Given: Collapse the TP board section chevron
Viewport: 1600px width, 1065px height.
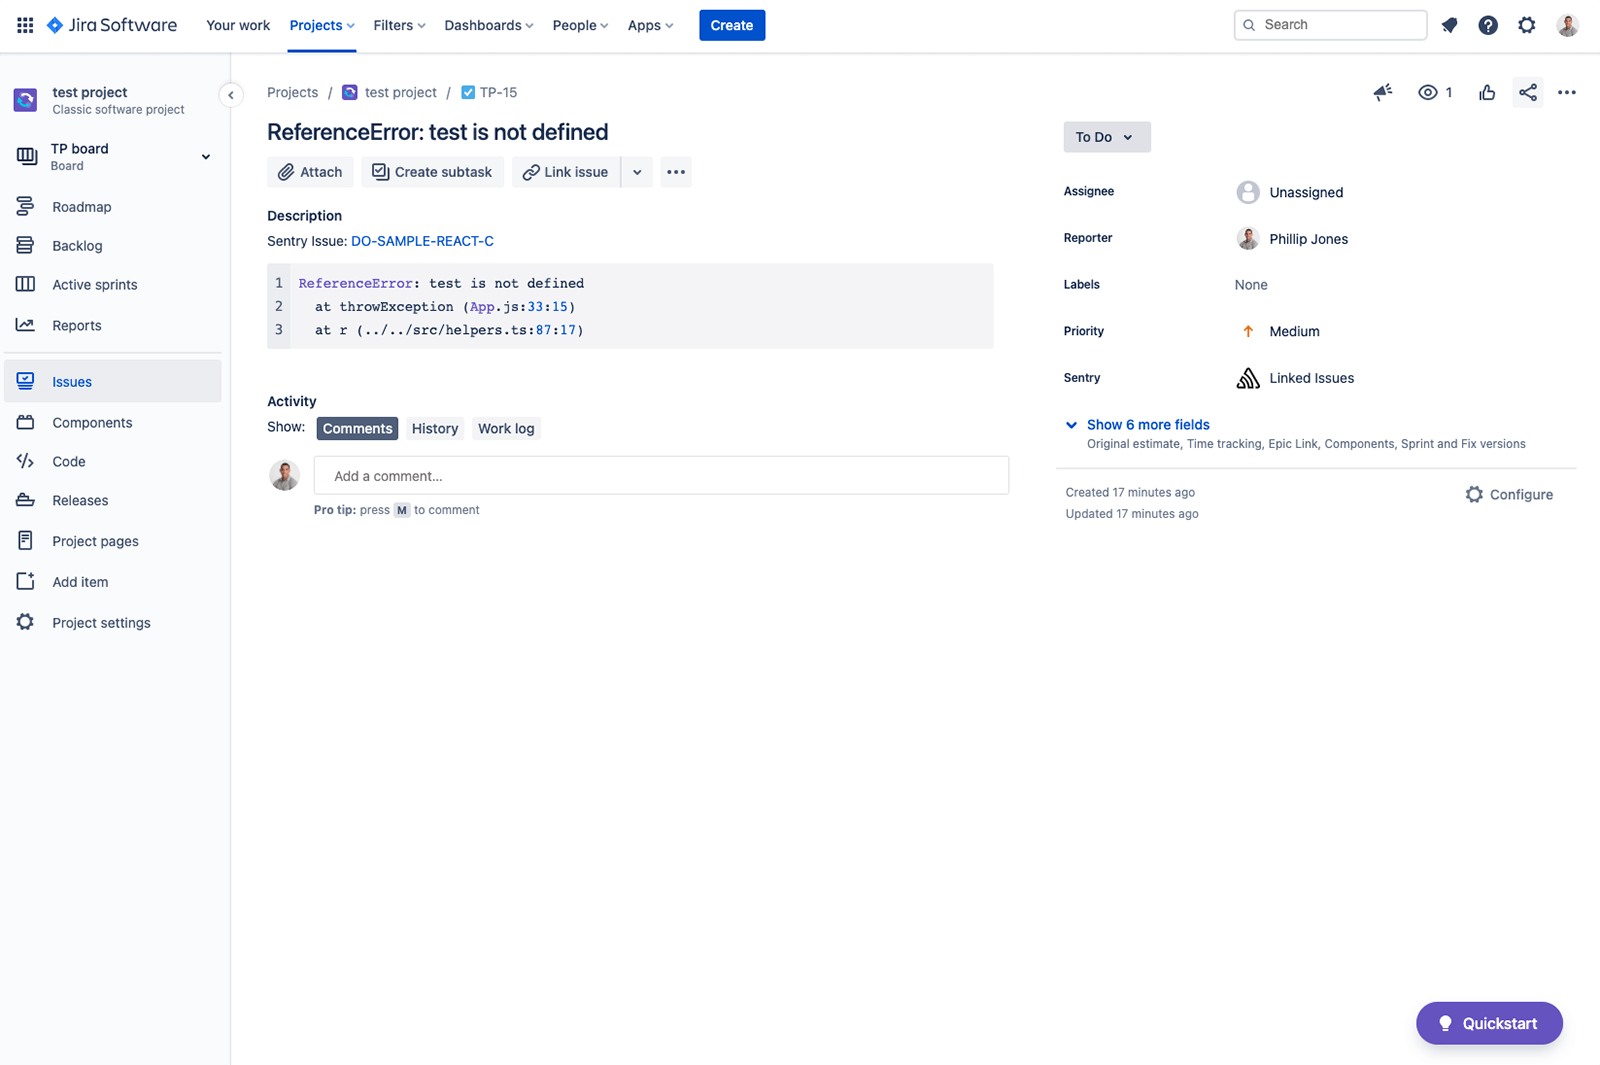Looking at the screenshot, I should (x=205, y=157).
